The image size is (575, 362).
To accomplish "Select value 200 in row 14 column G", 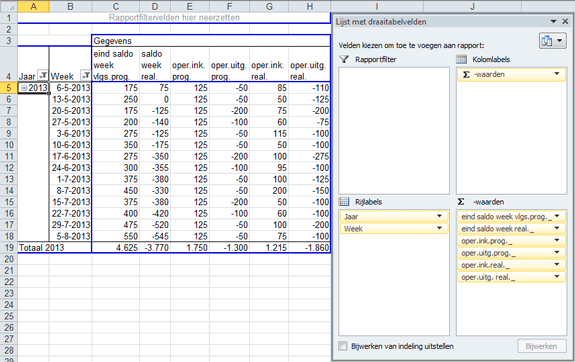I will tap(269, 190).
